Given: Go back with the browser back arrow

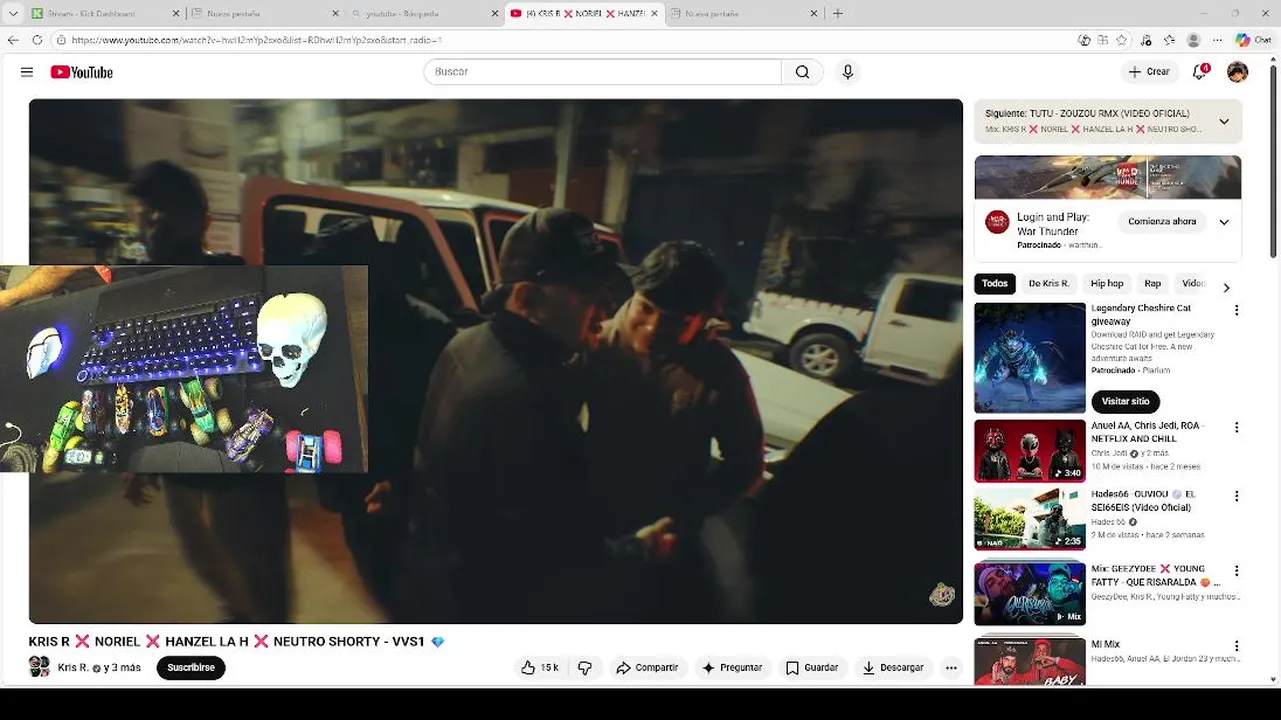Looking at the screenshot, I should (x=13, y=40).
